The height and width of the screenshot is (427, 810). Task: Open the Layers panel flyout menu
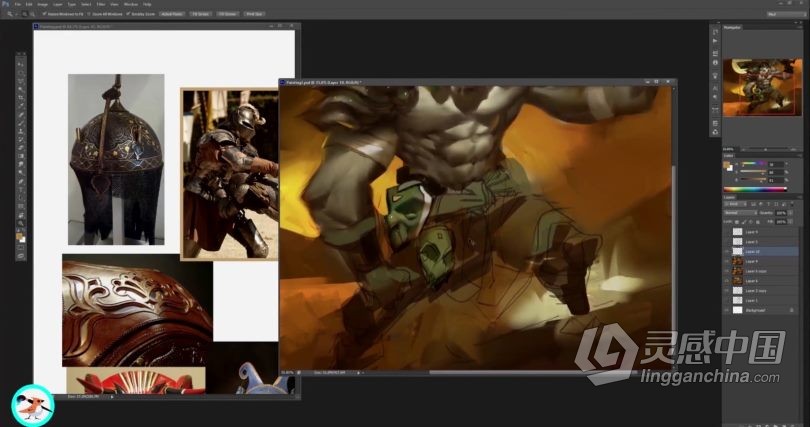click(x=800, y=197)
